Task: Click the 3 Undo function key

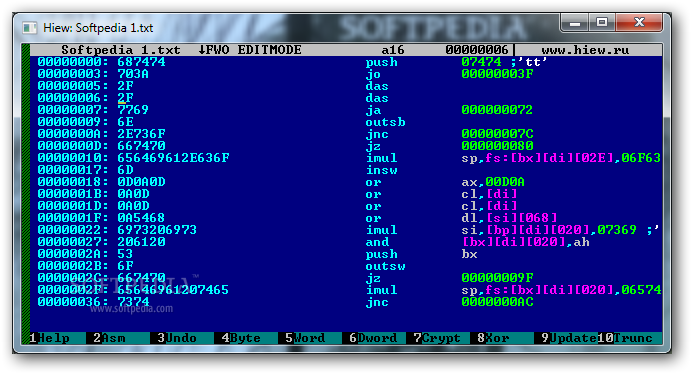Action: (177, 338)
